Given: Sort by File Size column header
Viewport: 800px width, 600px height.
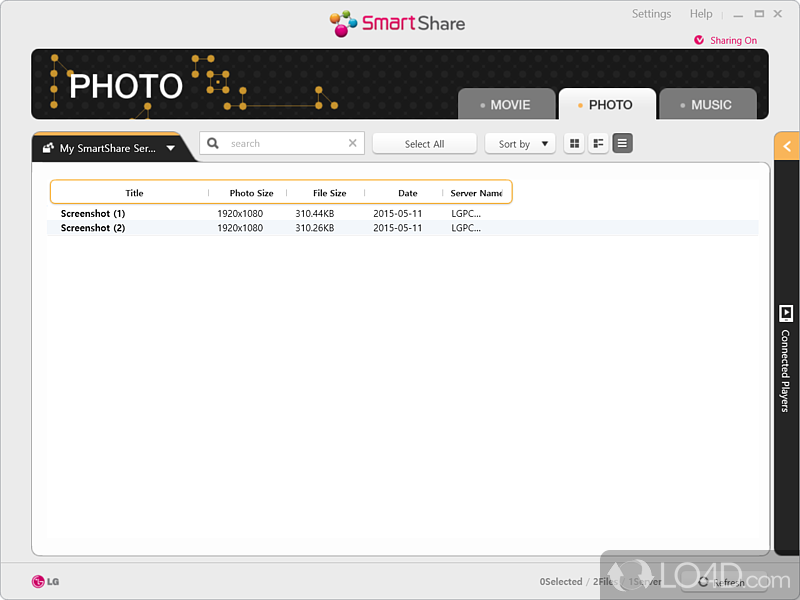Looking at the screenshot, I should pos(329,193).
